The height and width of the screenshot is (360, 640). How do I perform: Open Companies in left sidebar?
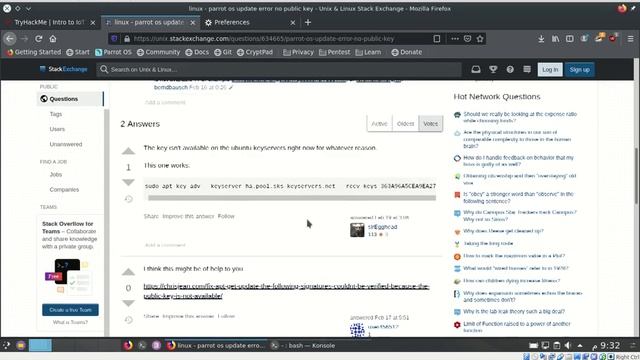[x=64, y=189]
